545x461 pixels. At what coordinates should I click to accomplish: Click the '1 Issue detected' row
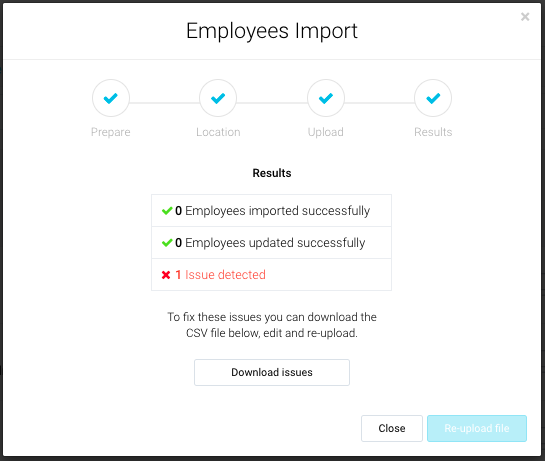[x=271, y=275]
